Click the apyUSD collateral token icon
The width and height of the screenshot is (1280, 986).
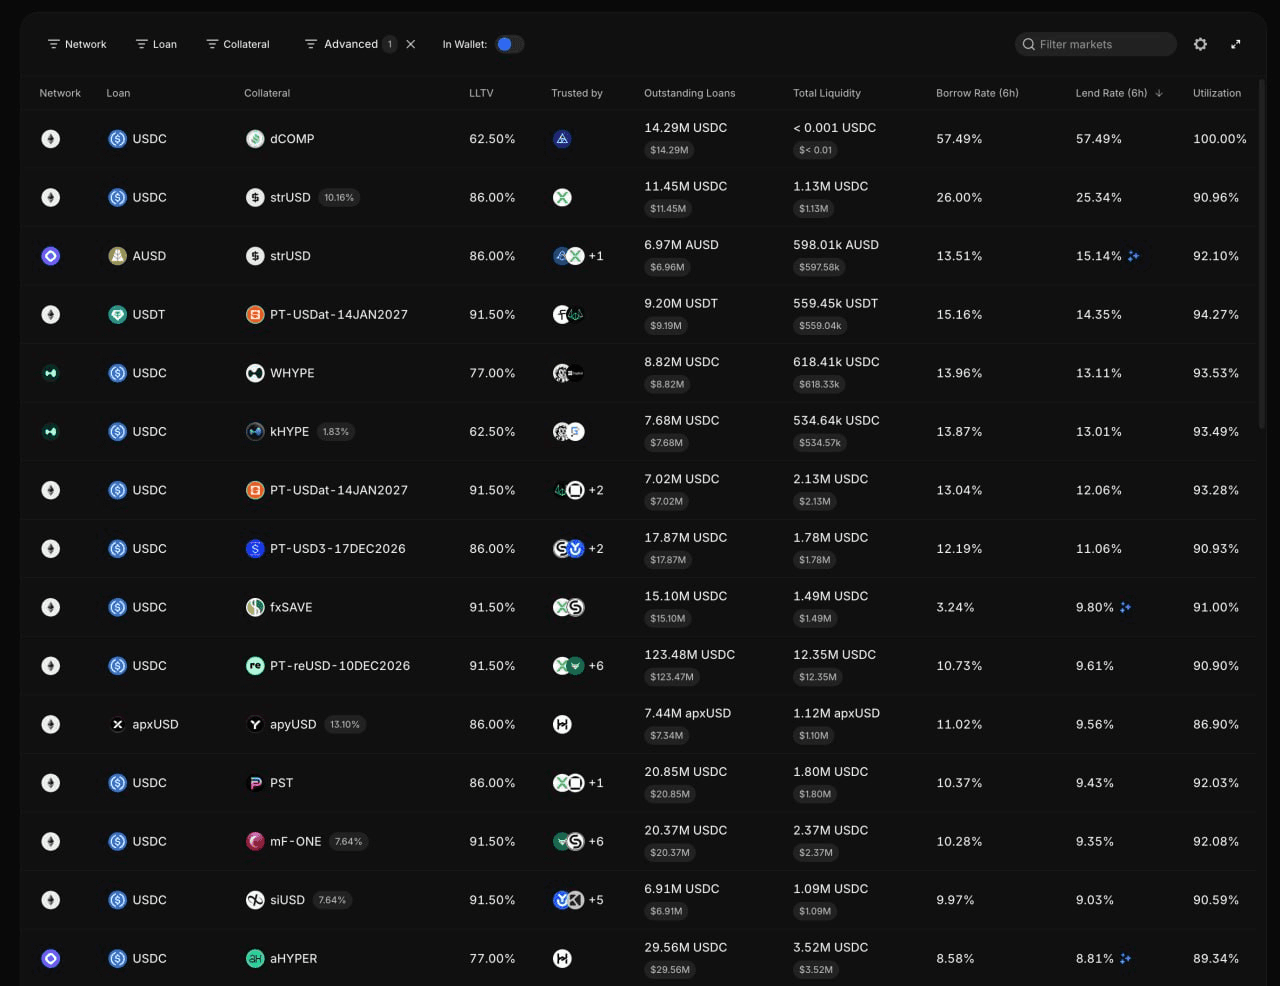pos(255,724)
